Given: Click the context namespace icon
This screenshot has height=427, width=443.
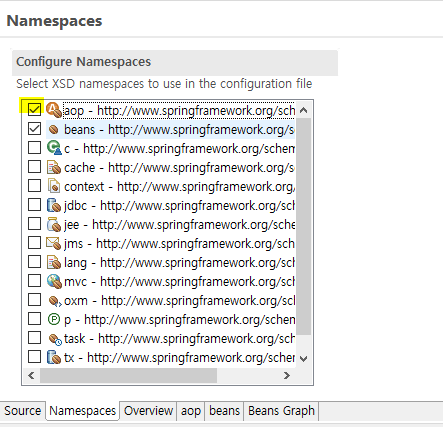Looking at the screenshot, I should [54, 186].
